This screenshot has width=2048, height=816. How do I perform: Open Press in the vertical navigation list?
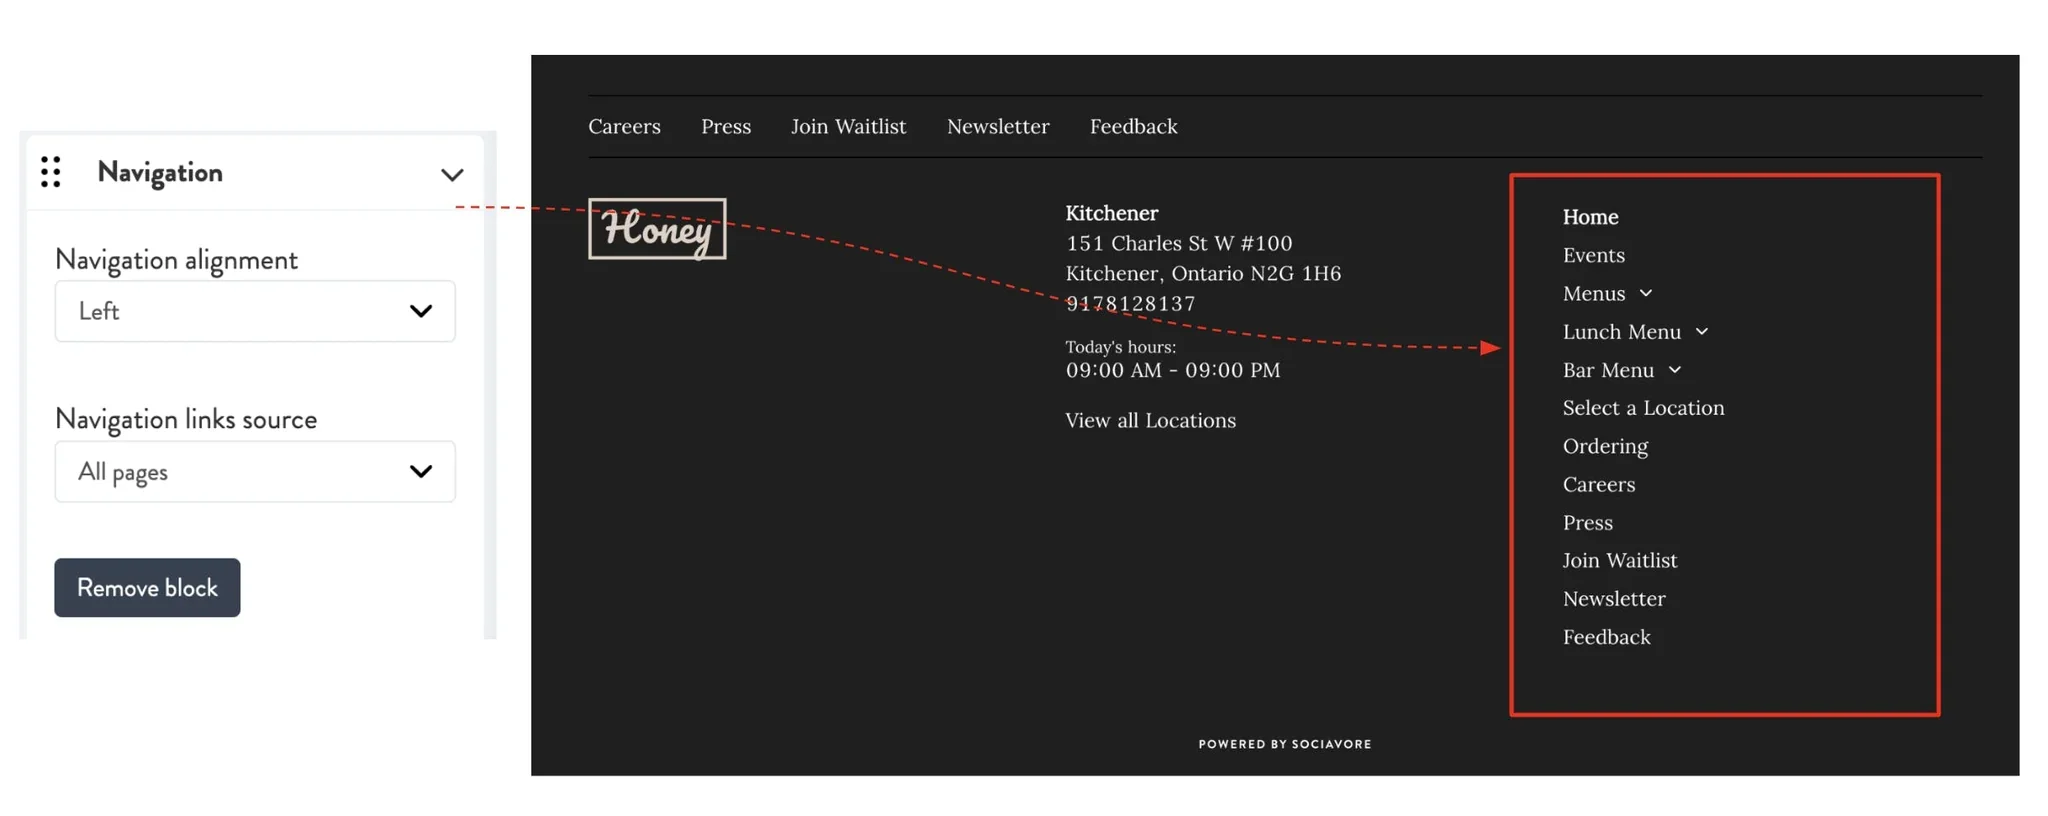pyautogui.click(x=1588, y=522)
